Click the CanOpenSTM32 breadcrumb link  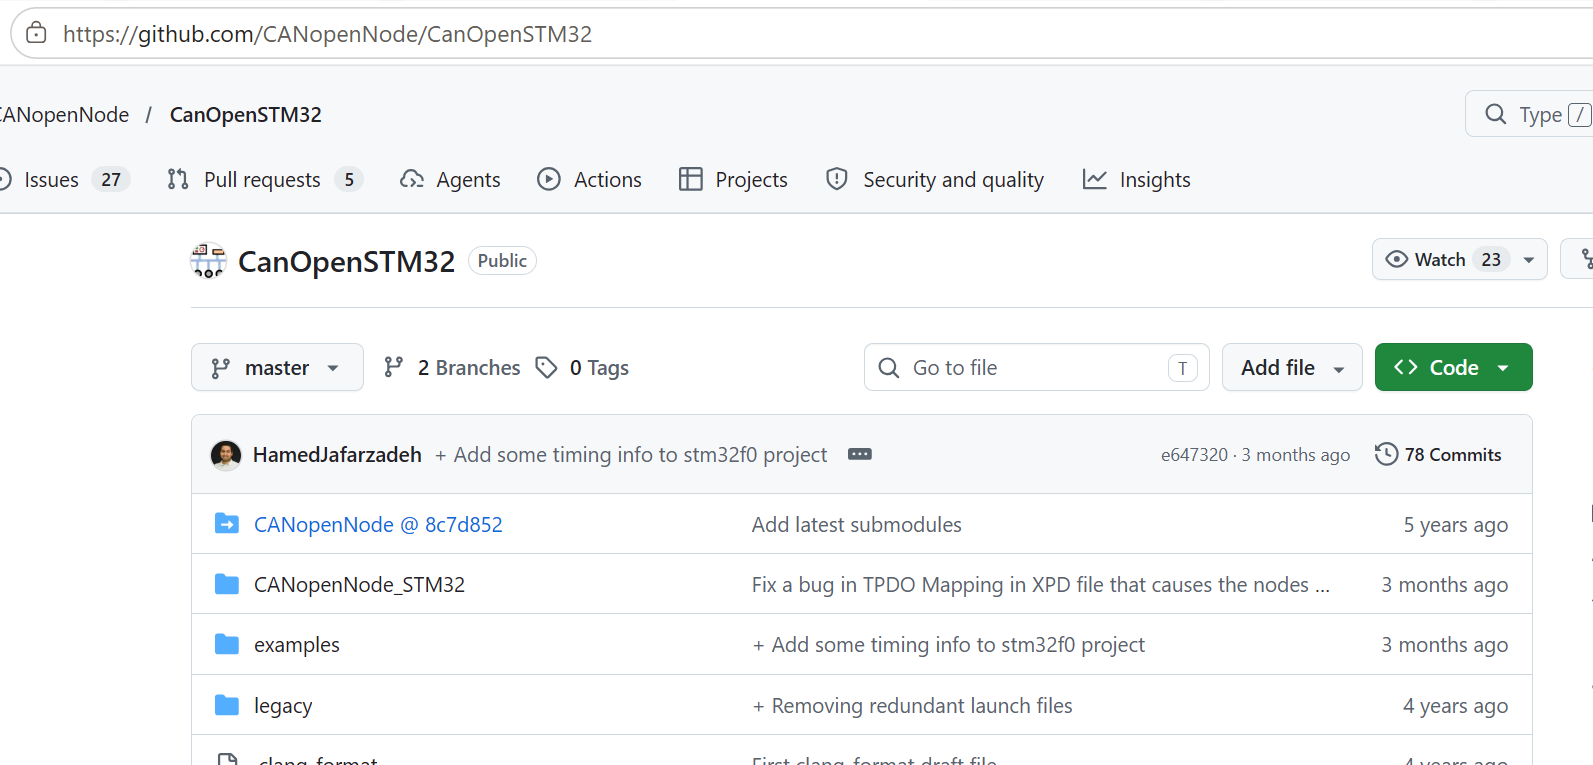coord(246,115)
